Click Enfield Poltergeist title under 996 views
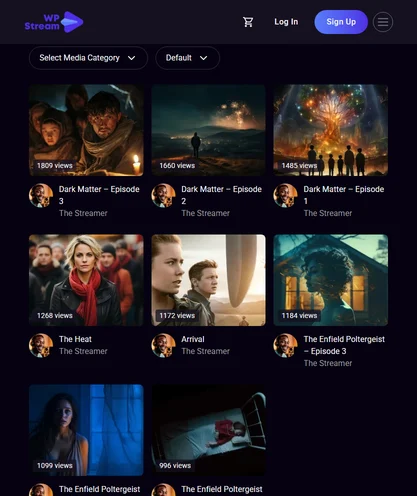Viewport: 417px width, 496px height. pyautogui.click(x=222, y=489)
